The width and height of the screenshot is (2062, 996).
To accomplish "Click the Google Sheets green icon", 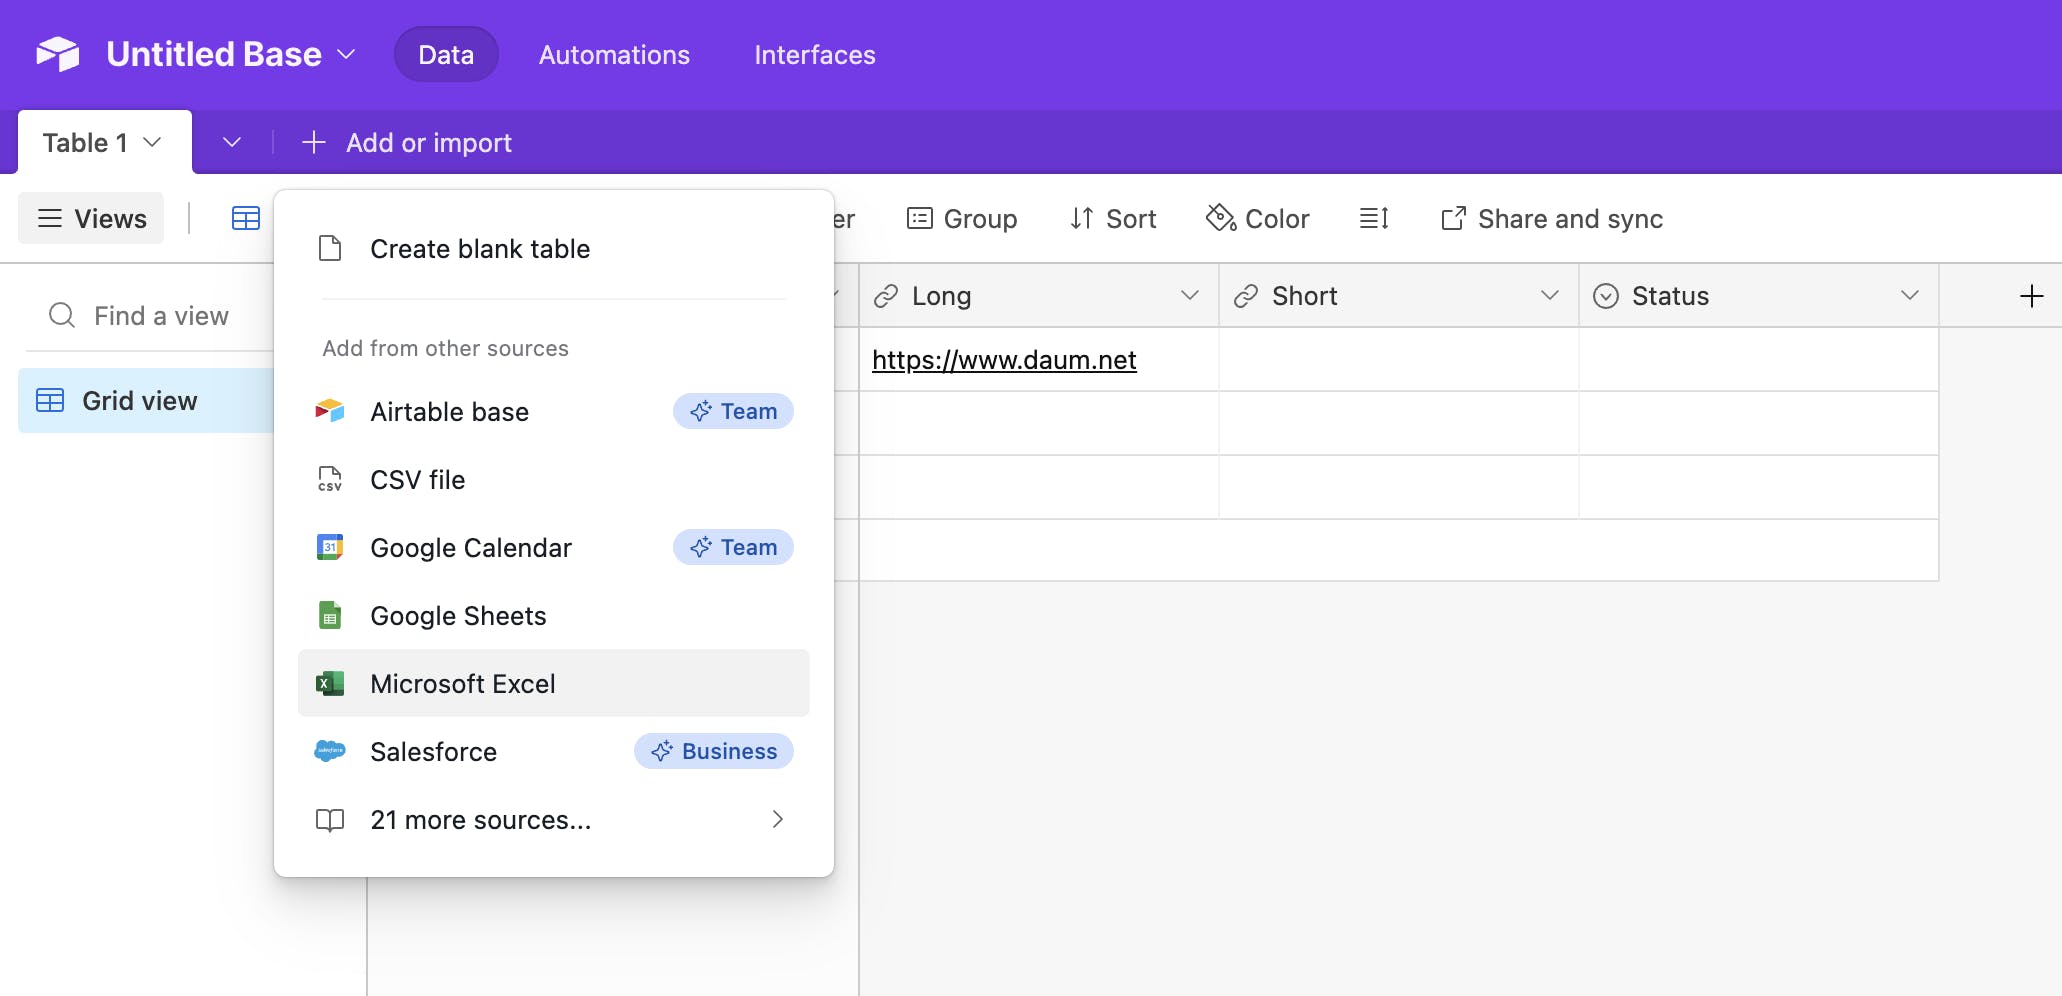I will click(x=330, y=615).
